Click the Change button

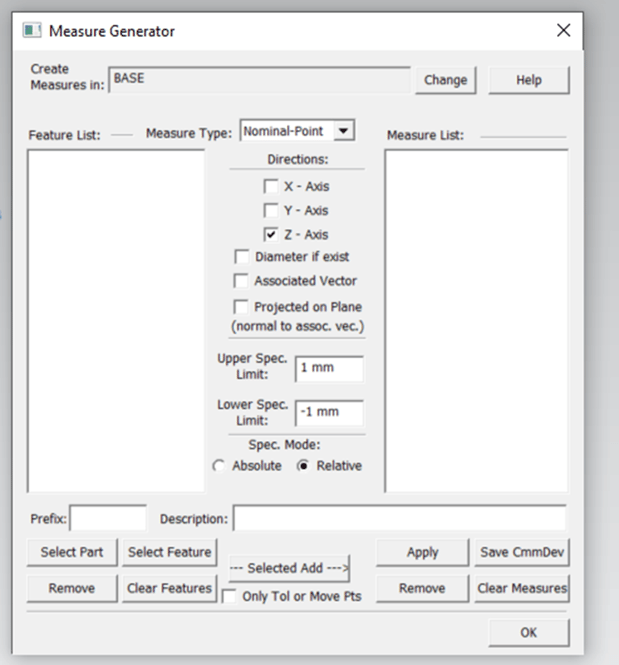click(x=446, y=80)
